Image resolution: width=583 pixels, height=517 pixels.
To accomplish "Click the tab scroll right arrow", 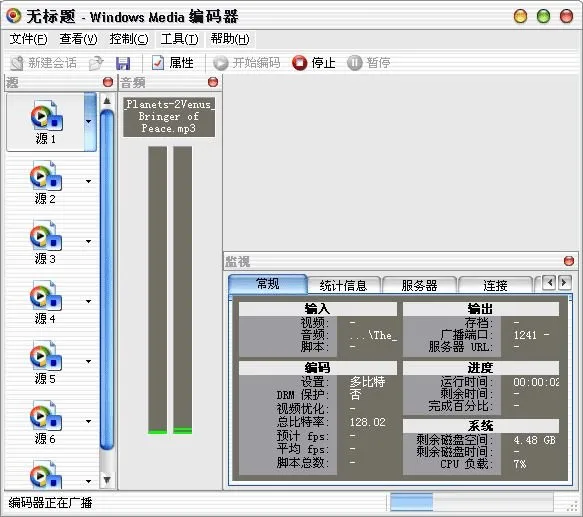I will click(564, 283).
